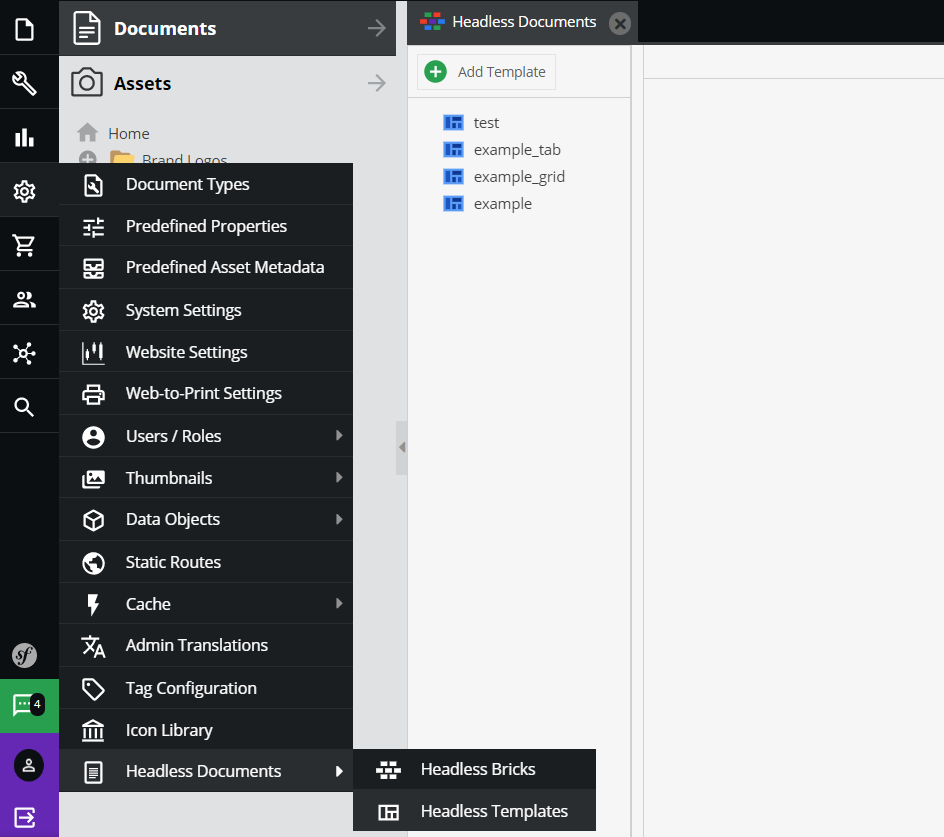Viewport: 944px width, 837px height.
Task: Click the Web-to-Print printer icon
Action: (x=93, y=394)
